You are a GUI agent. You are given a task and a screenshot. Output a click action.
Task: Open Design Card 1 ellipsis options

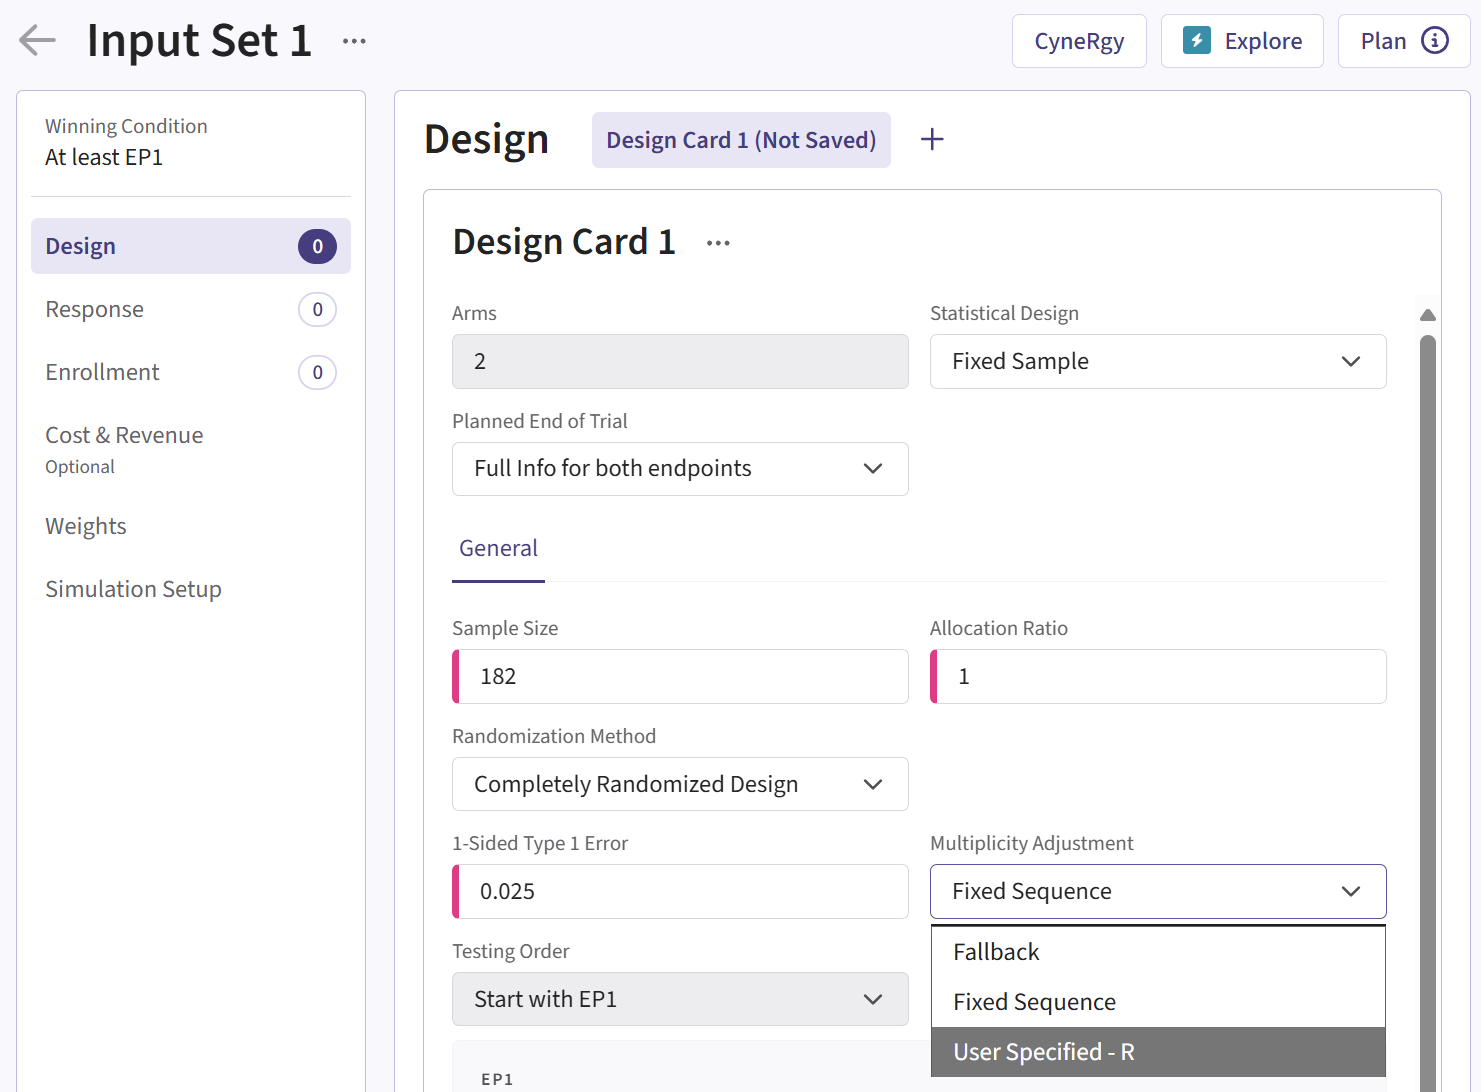point(718,243)
